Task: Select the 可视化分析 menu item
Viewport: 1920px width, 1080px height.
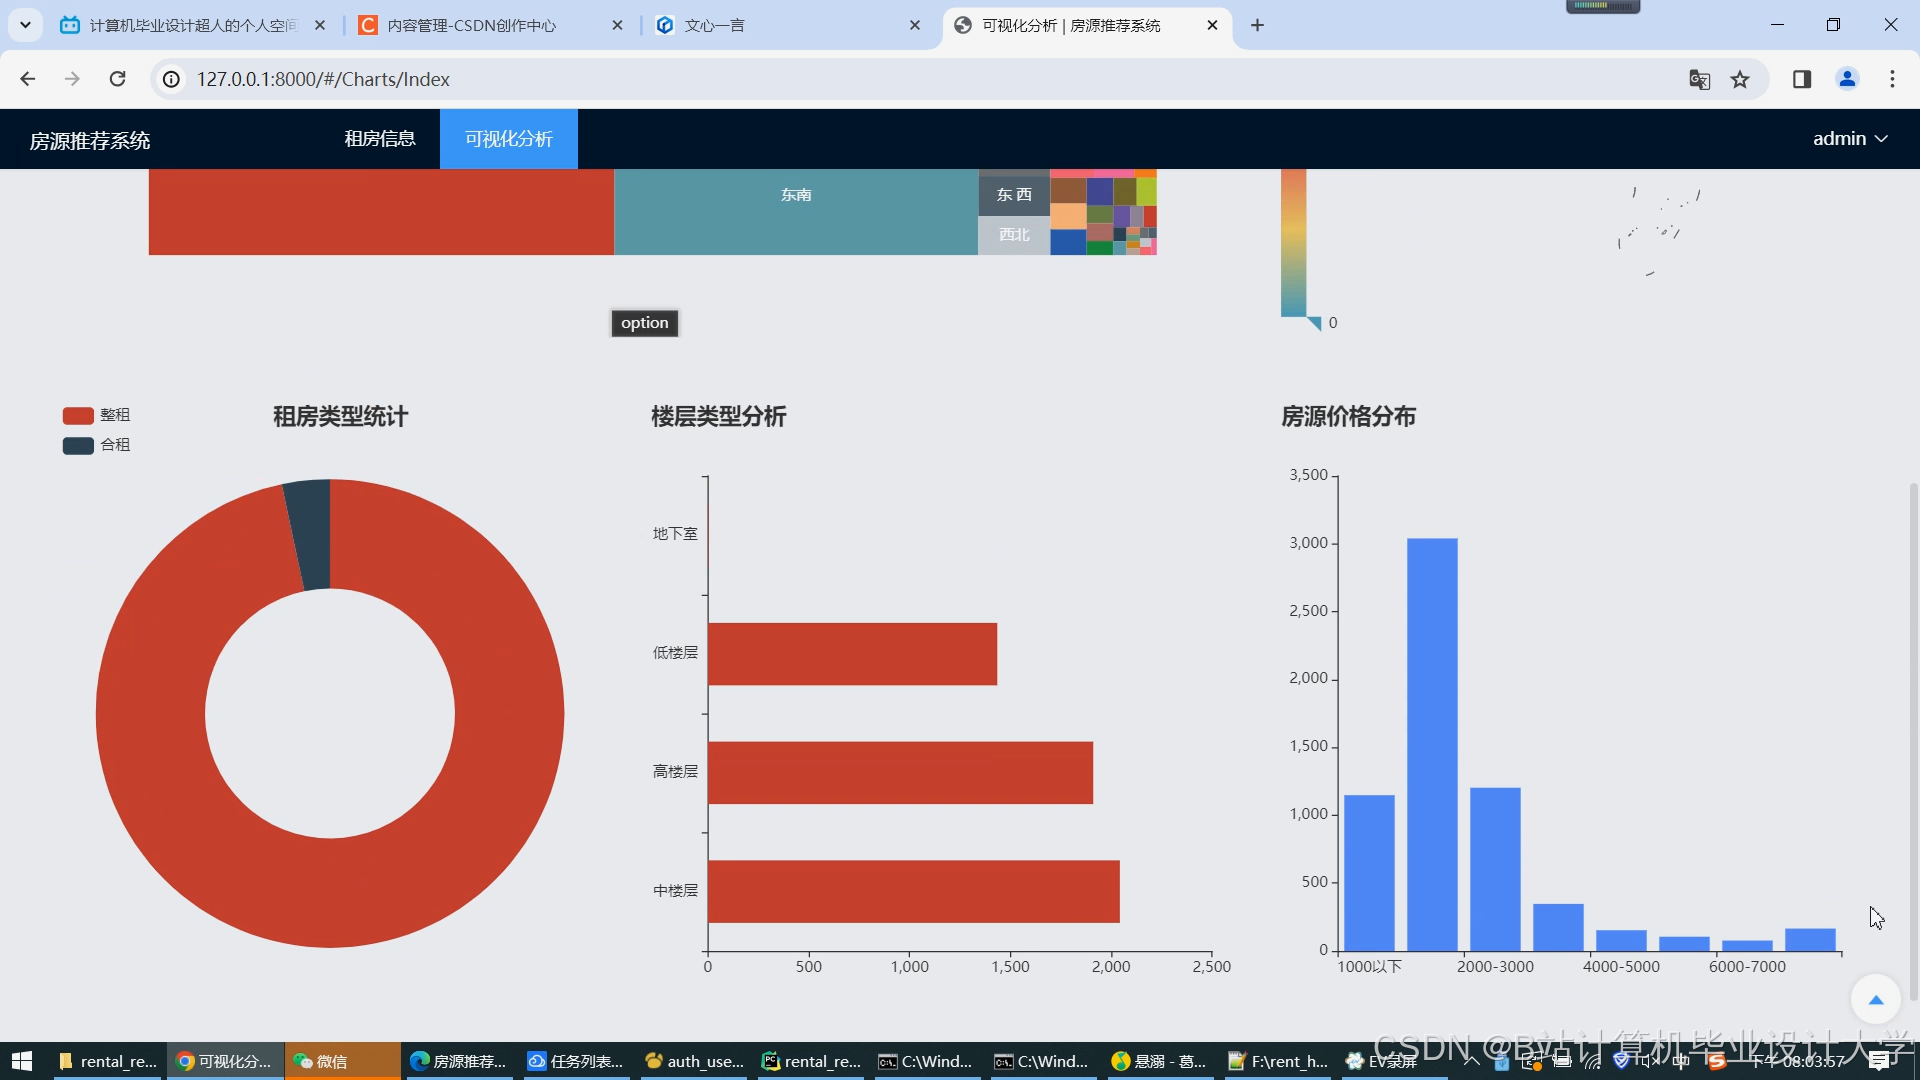Action: (508, 139)
